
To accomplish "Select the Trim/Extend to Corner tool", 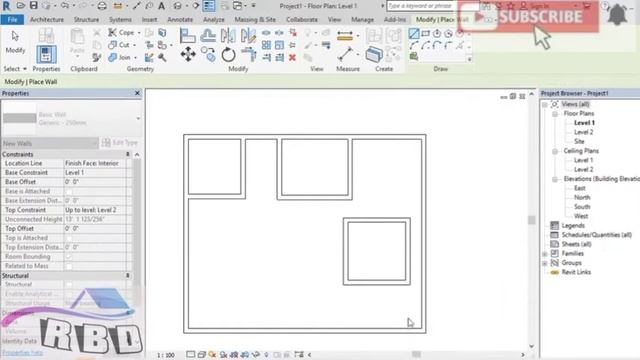I will coord(249,54).
